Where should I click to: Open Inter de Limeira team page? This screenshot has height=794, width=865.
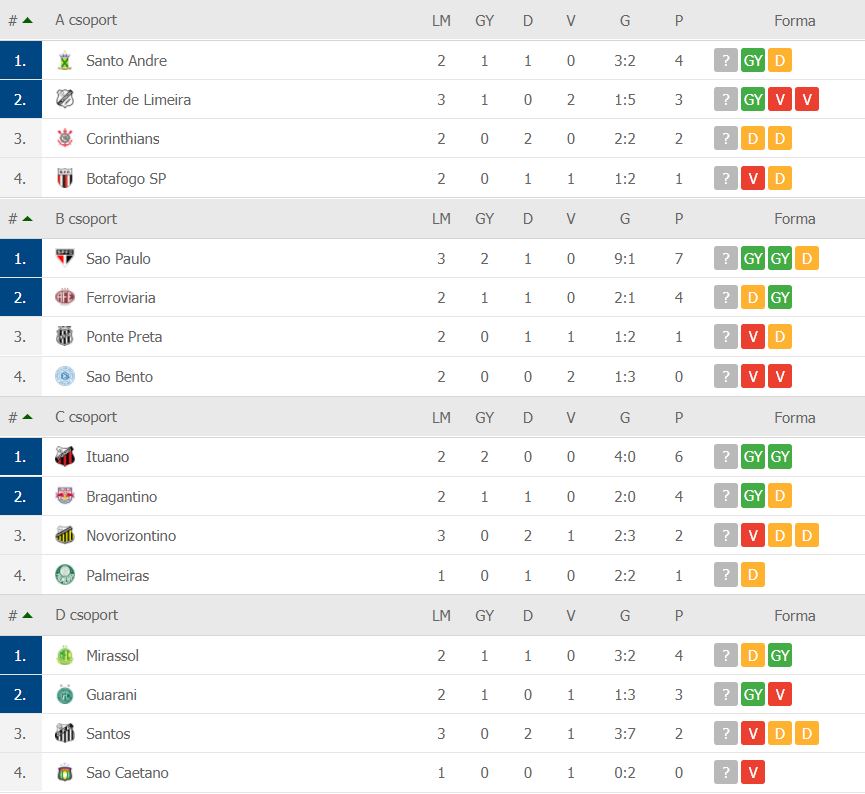138,100
